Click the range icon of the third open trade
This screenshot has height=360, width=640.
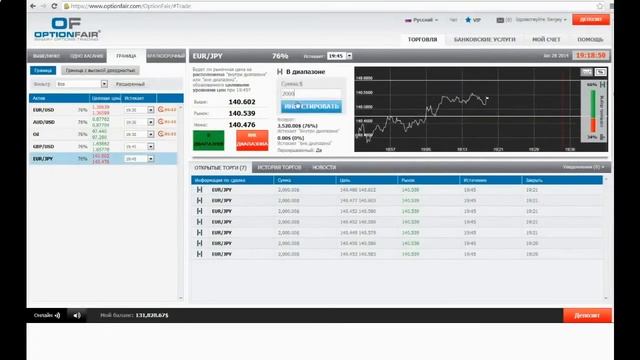(x=200, y=211)
